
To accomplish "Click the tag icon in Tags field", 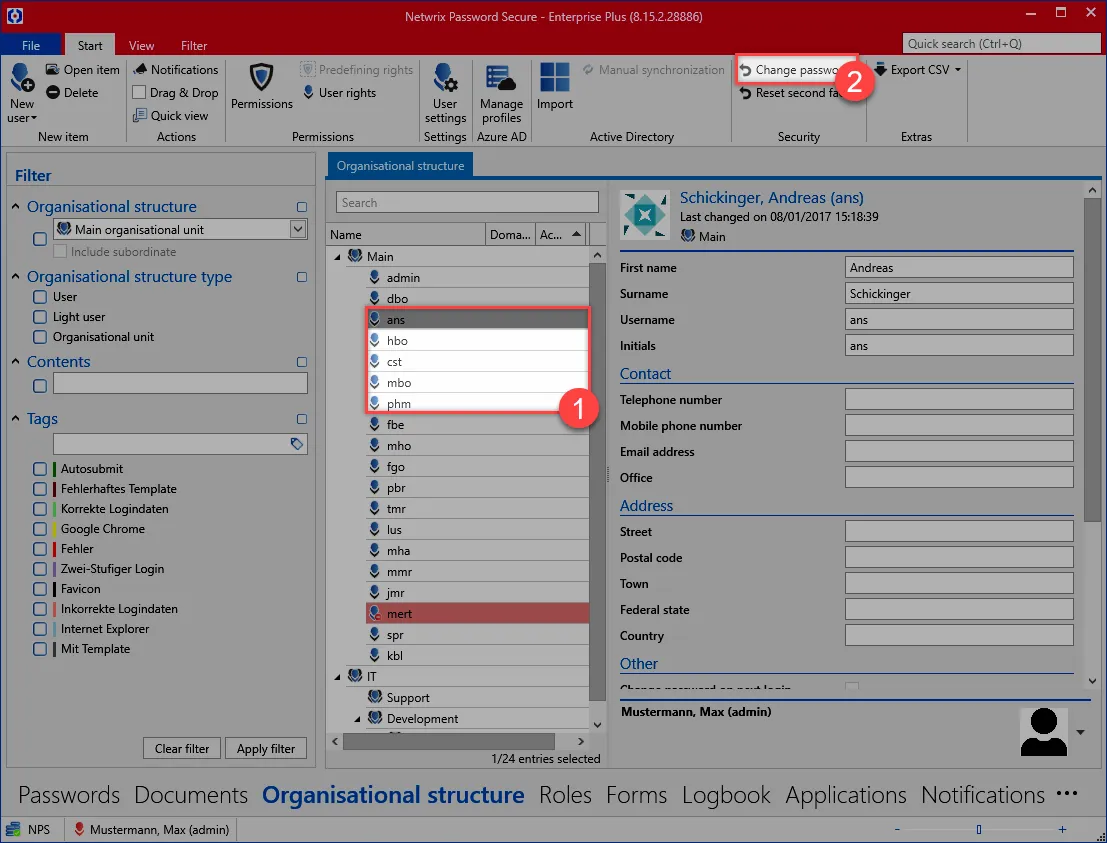I will coord(297,444).
